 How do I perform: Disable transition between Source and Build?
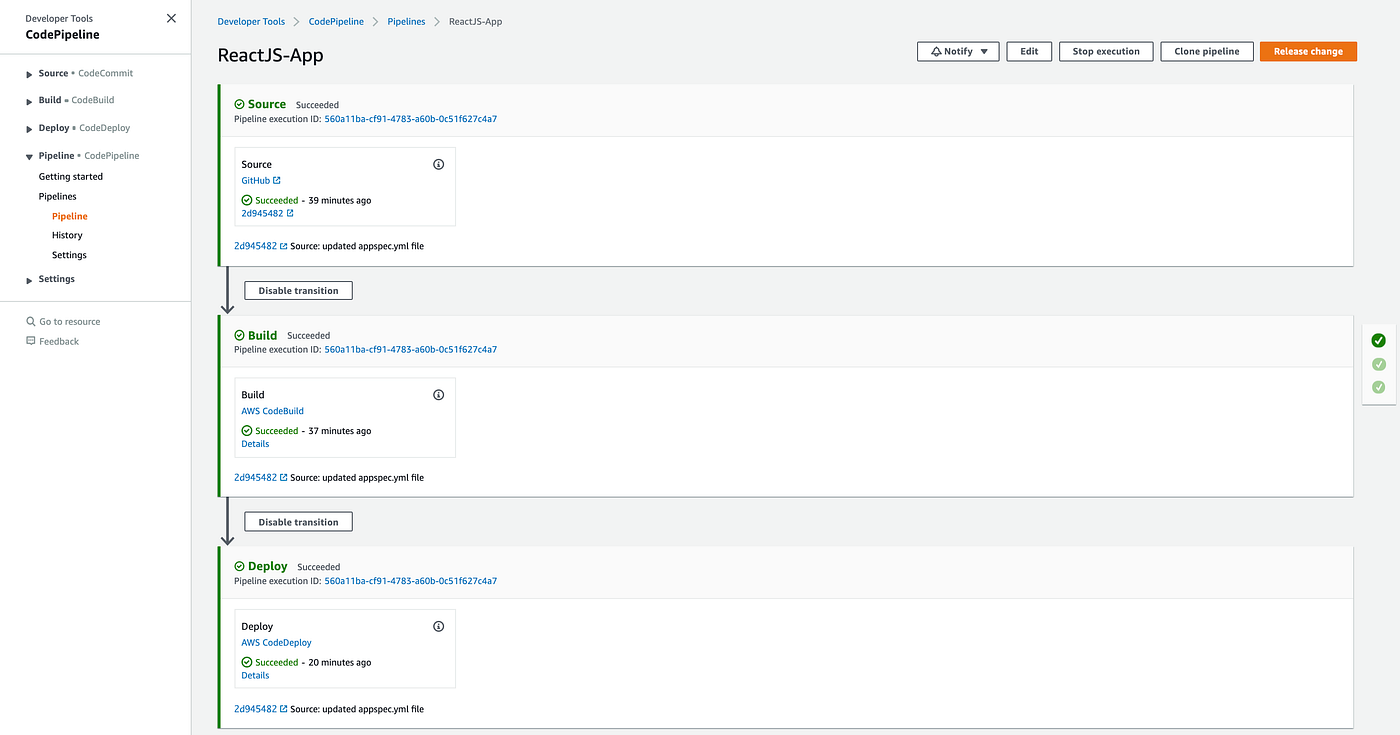point(298,291)
